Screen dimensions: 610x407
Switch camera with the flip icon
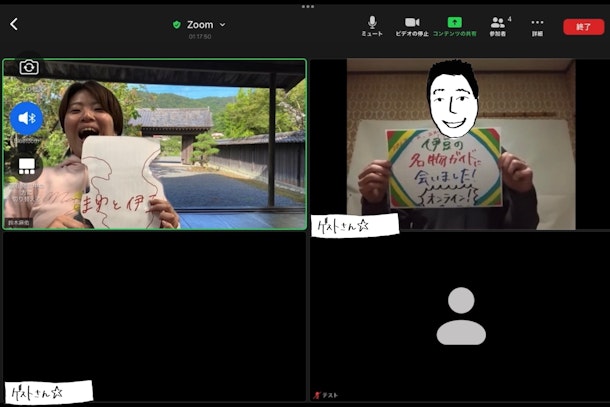tap(28, 67)
